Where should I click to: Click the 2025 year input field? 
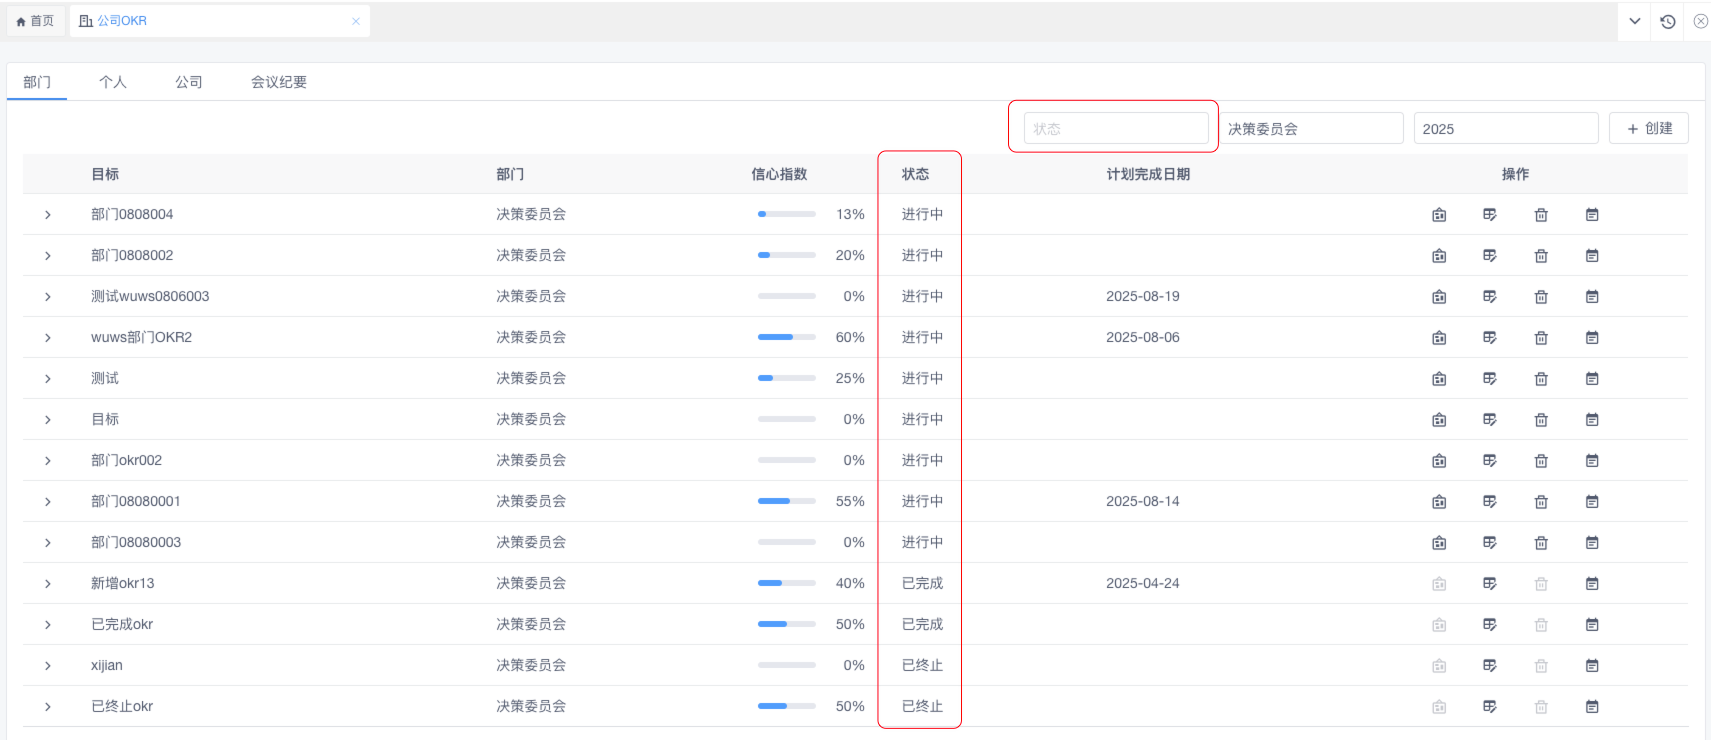click(1505, 129)
